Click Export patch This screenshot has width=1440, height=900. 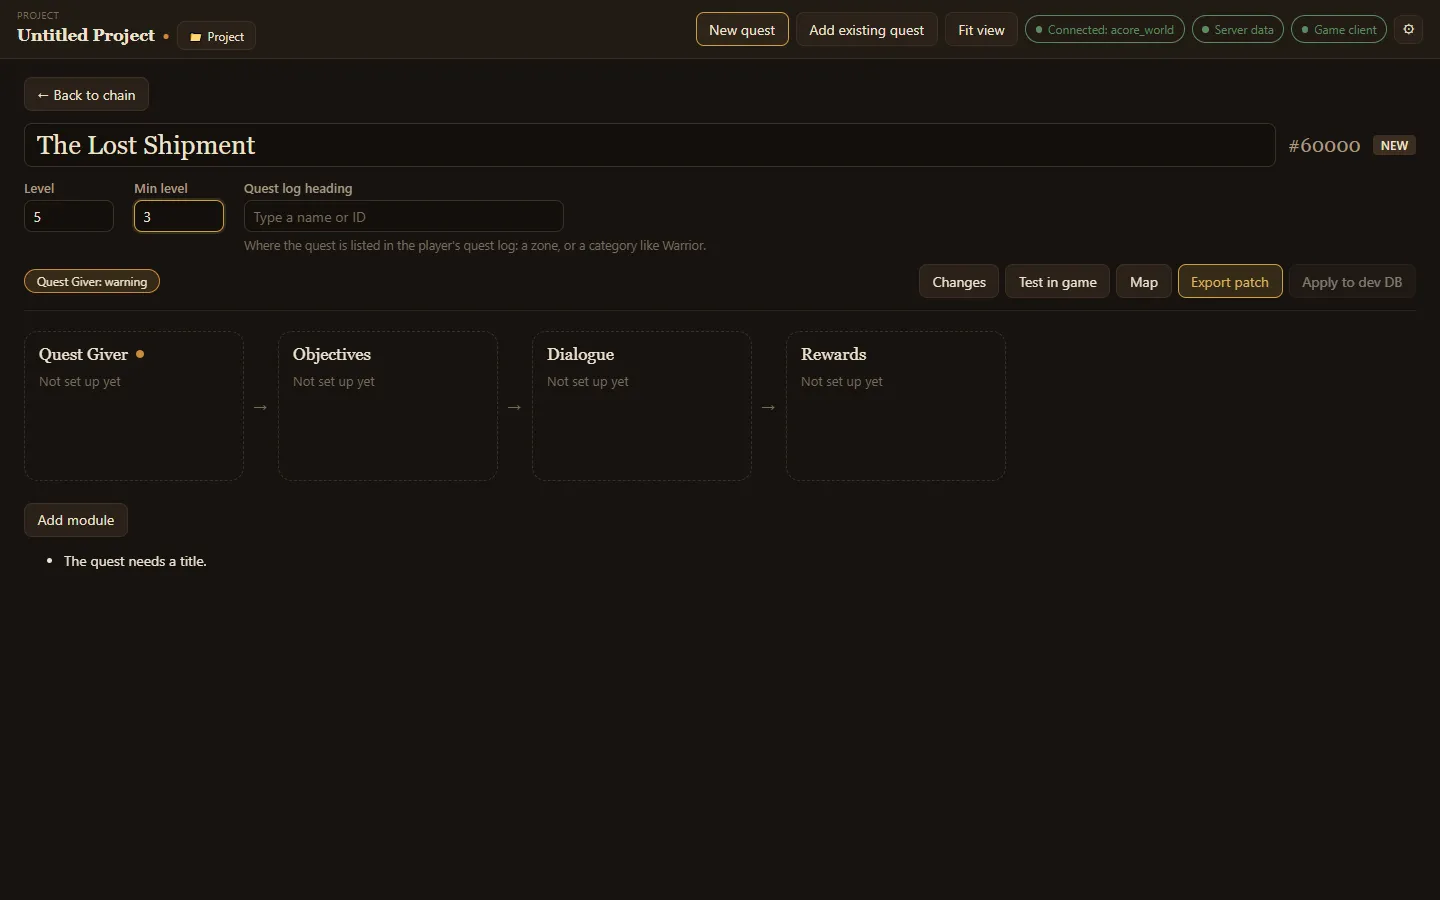[1230, 282]
